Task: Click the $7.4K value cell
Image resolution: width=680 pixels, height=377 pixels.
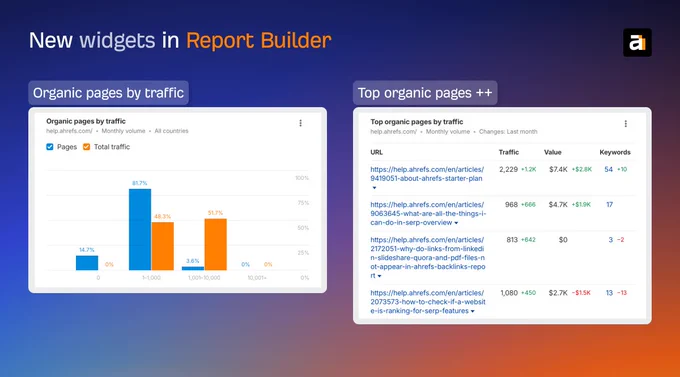Action: coord(558,170)
